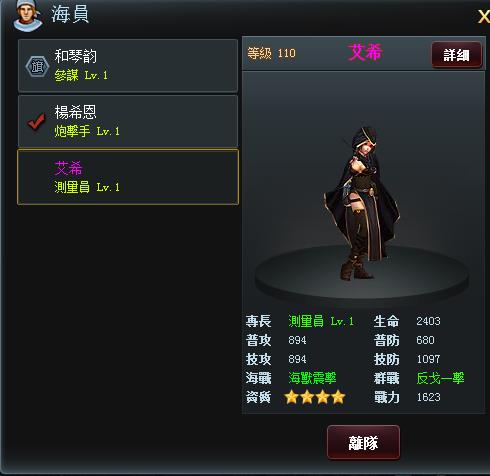490x476 pixels.
Task: Close the 海員 crew window
Action: [x=484, y=16]
